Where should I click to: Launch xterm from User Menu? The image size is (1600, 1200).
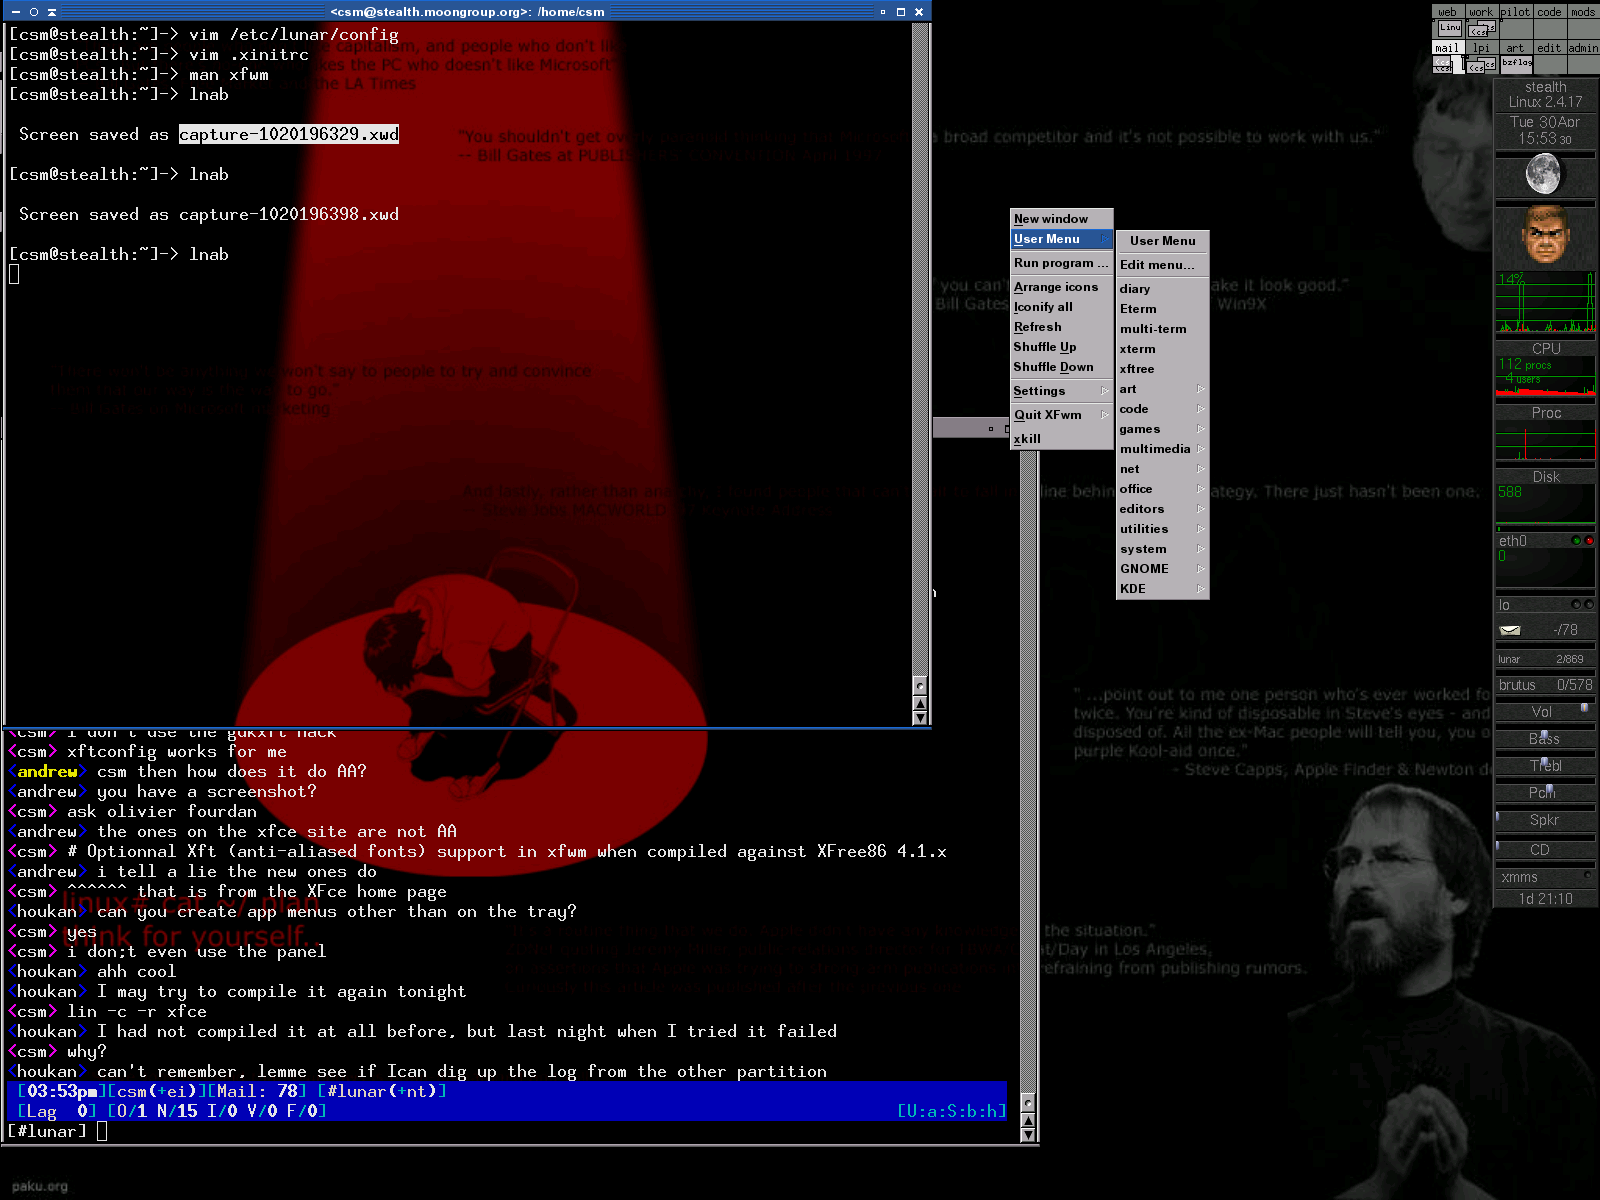(1138, 349)
